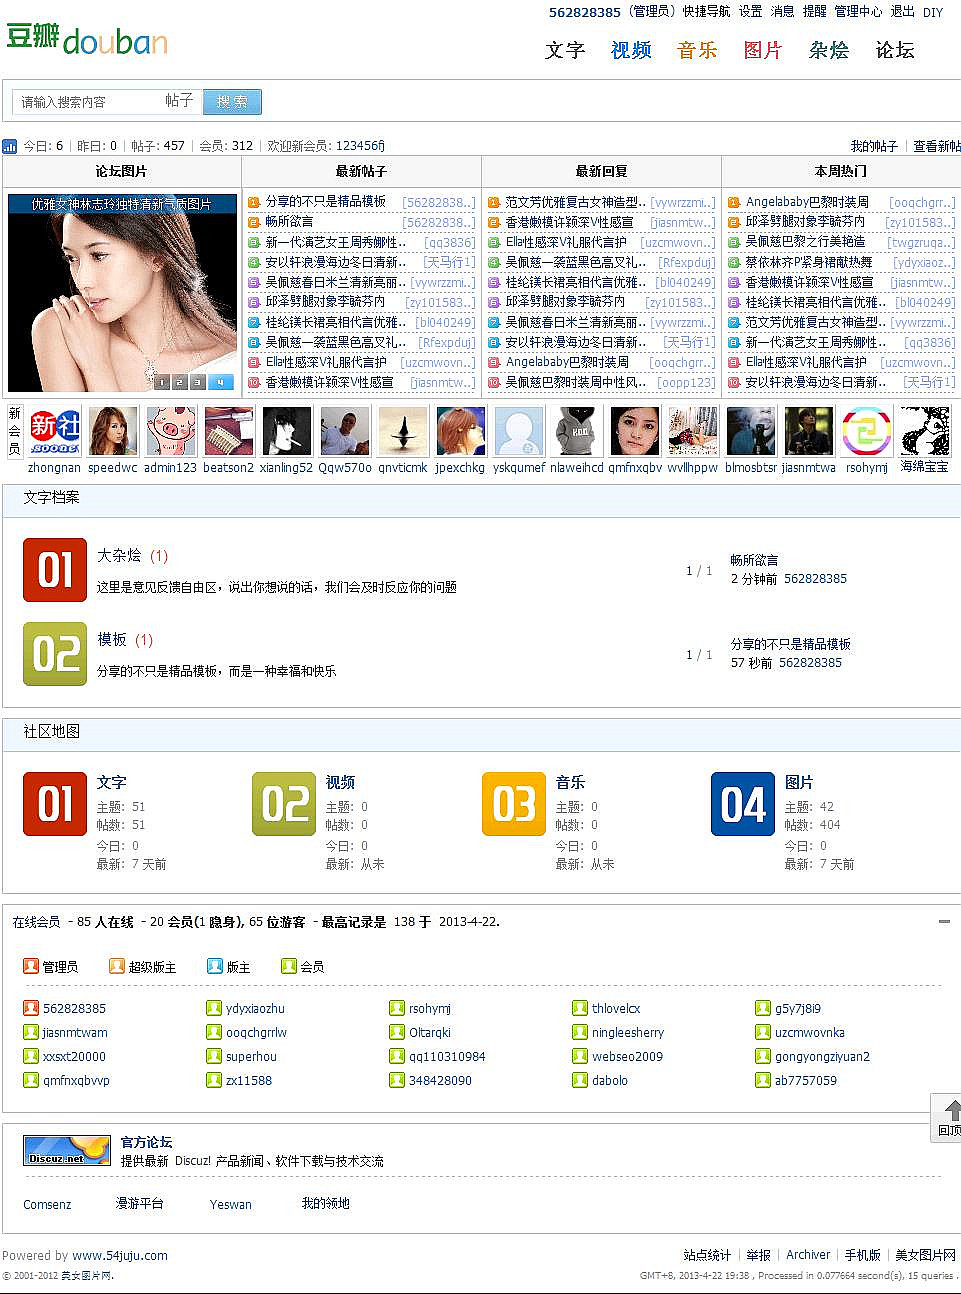
Task: Open the Comsenz footer link
Action: click(x=47, y=1204)
